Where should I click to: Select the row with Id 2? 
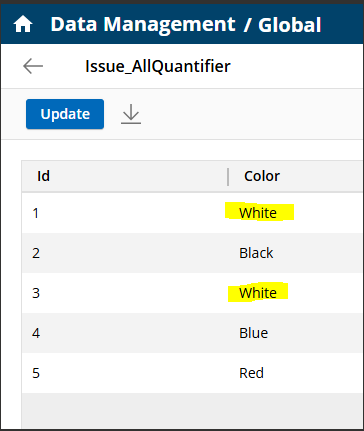pos(193,253)
